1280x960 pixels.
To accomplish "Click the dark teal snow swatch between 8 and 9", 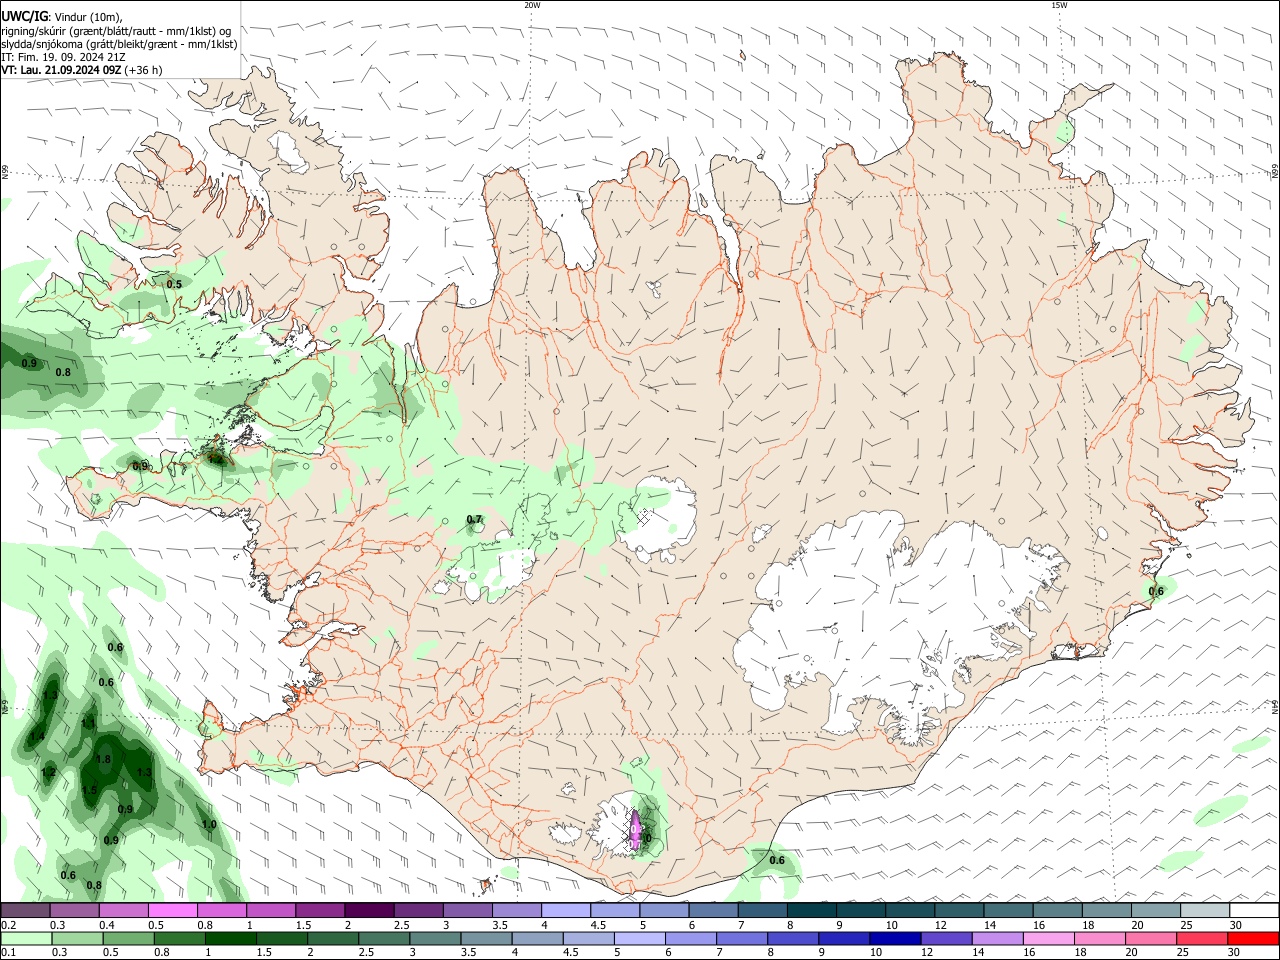I will coord(812,911).
